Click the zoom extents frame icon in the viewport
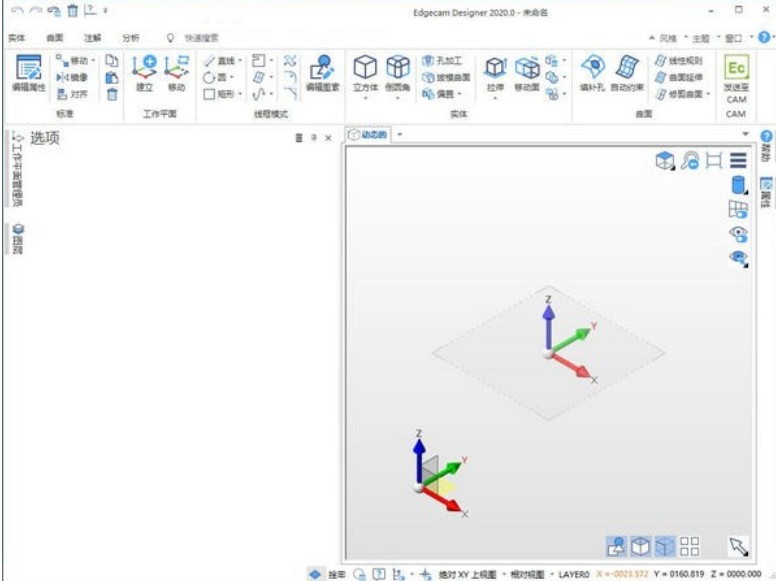 click(x=714, y=160)
